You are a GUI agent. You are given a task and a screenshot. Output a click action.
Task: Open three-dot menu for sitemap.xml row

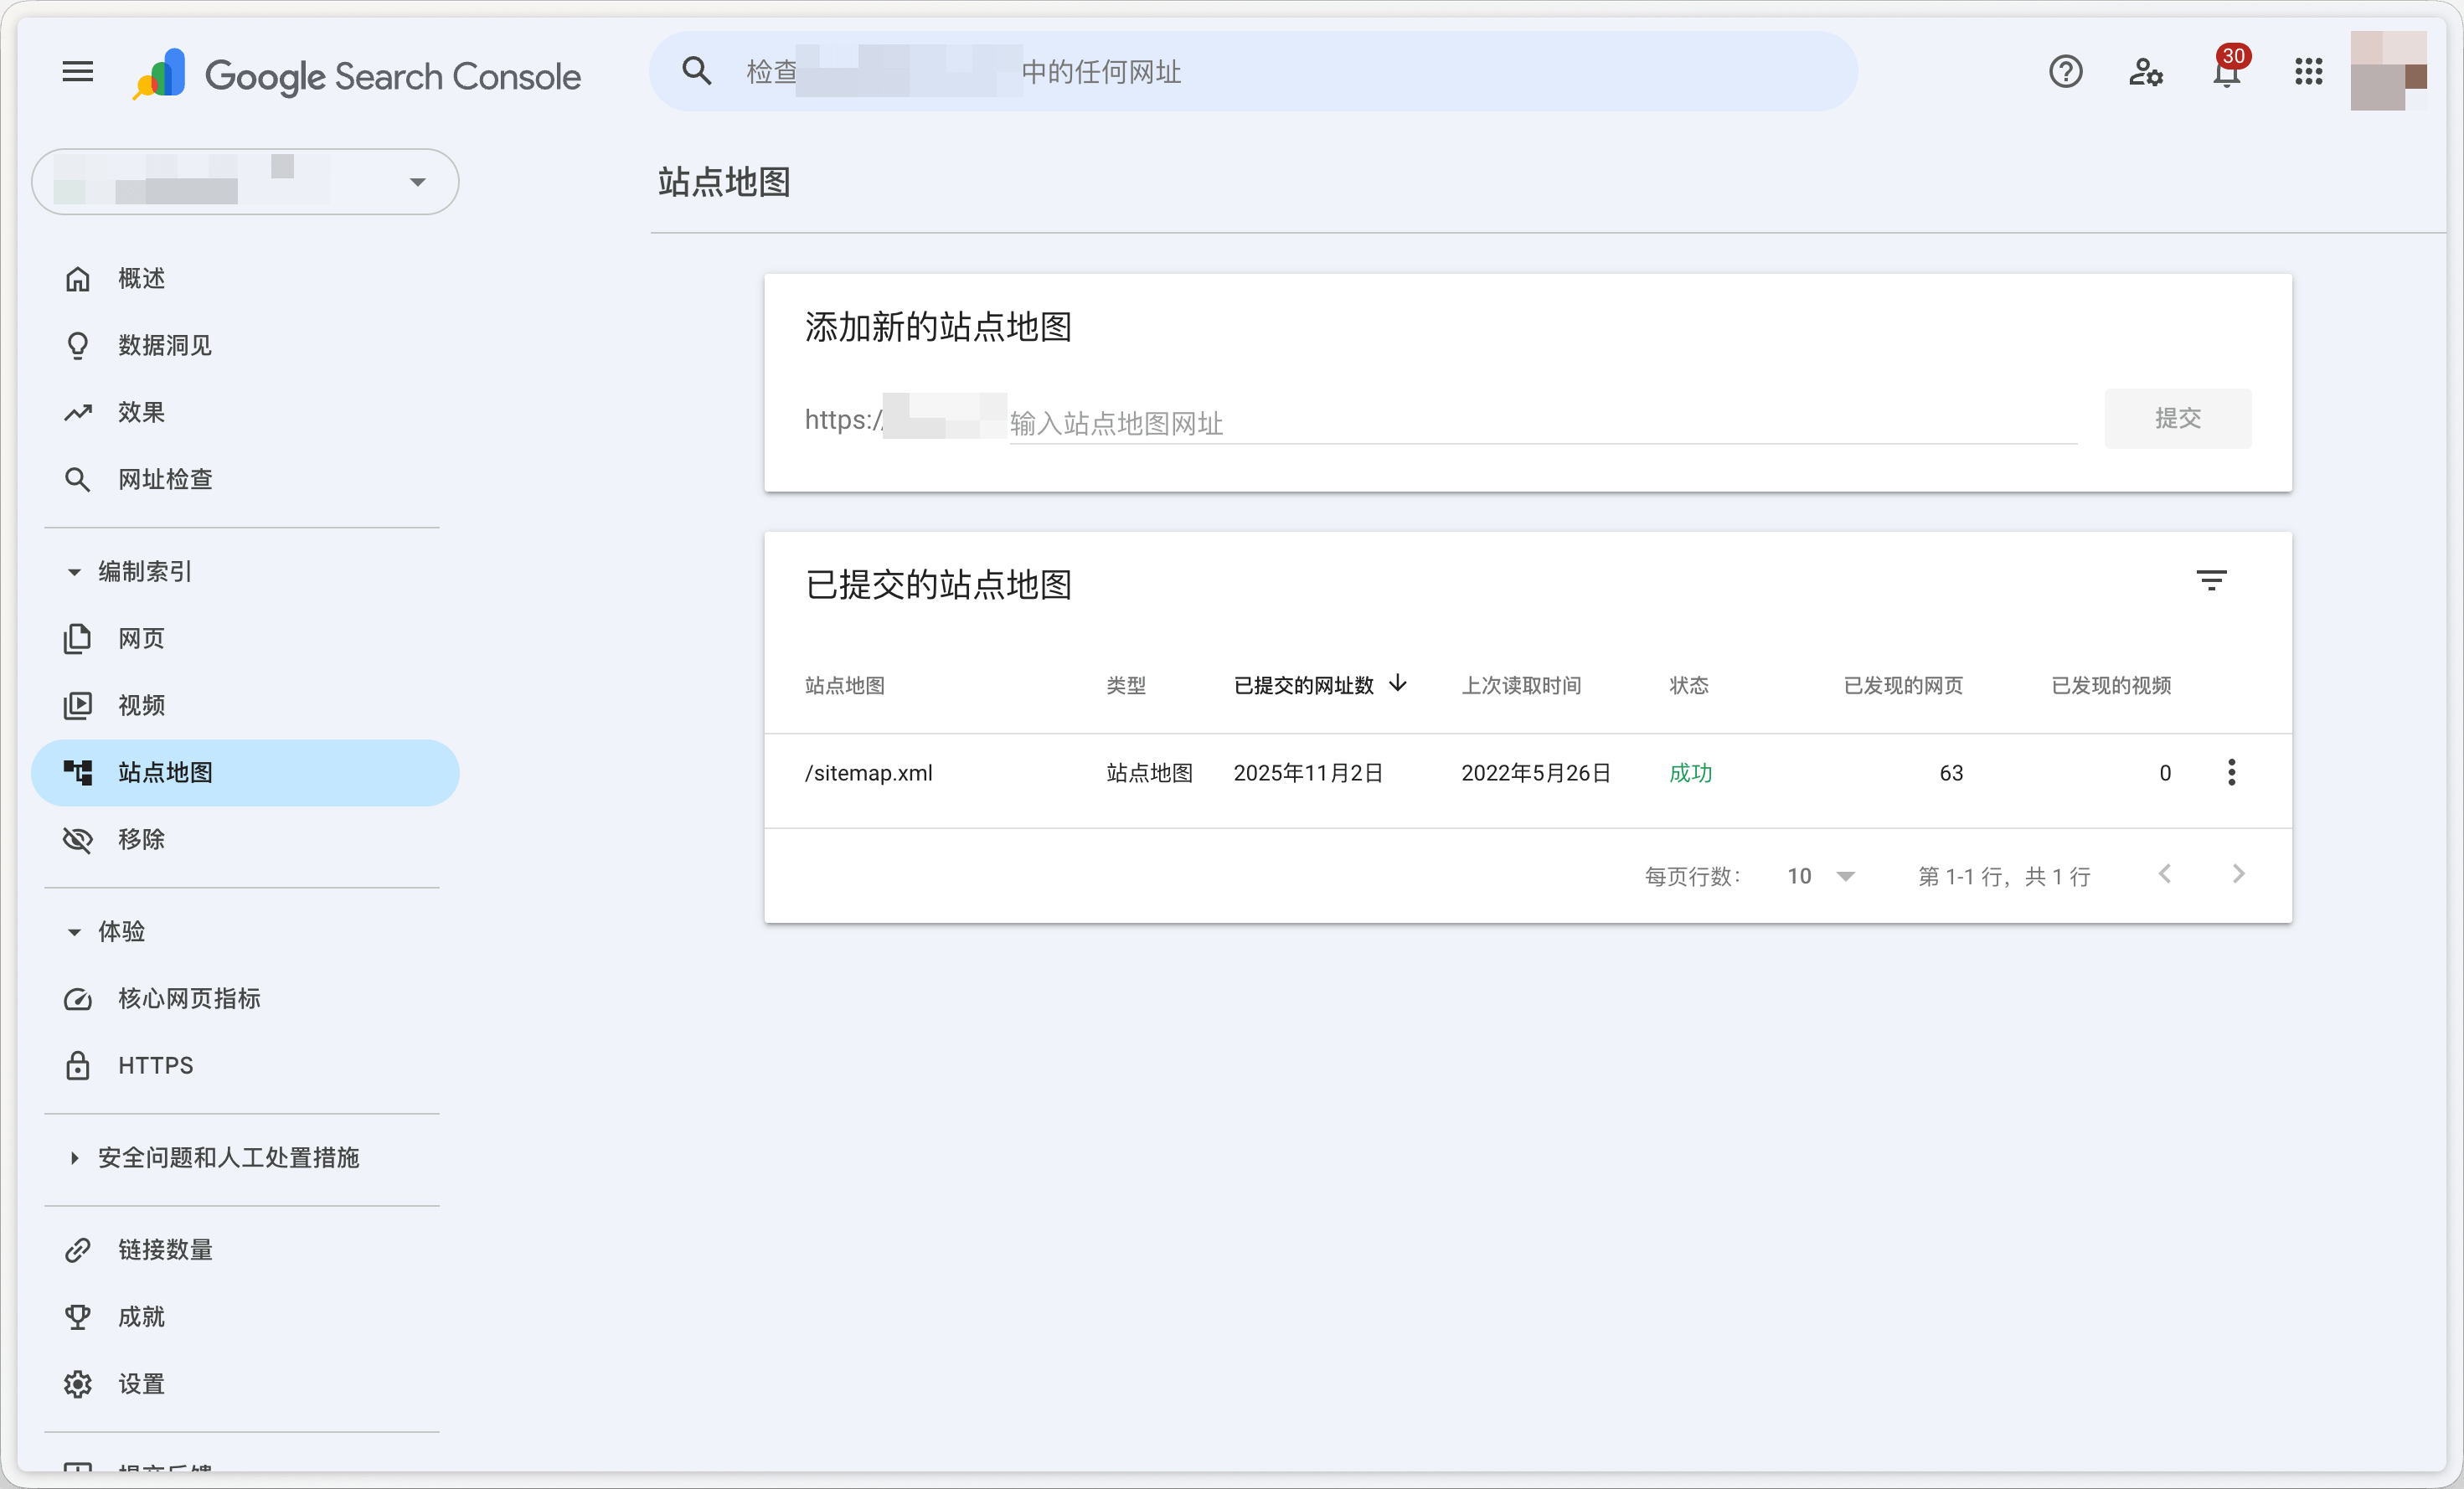click(2231, 772)
